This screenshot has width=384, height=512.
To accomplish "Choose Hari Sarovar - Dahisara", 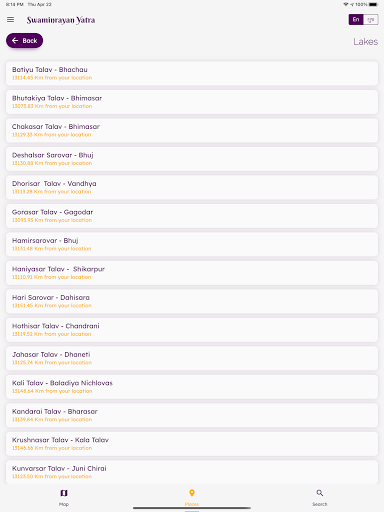I will (x=192, y=301).
